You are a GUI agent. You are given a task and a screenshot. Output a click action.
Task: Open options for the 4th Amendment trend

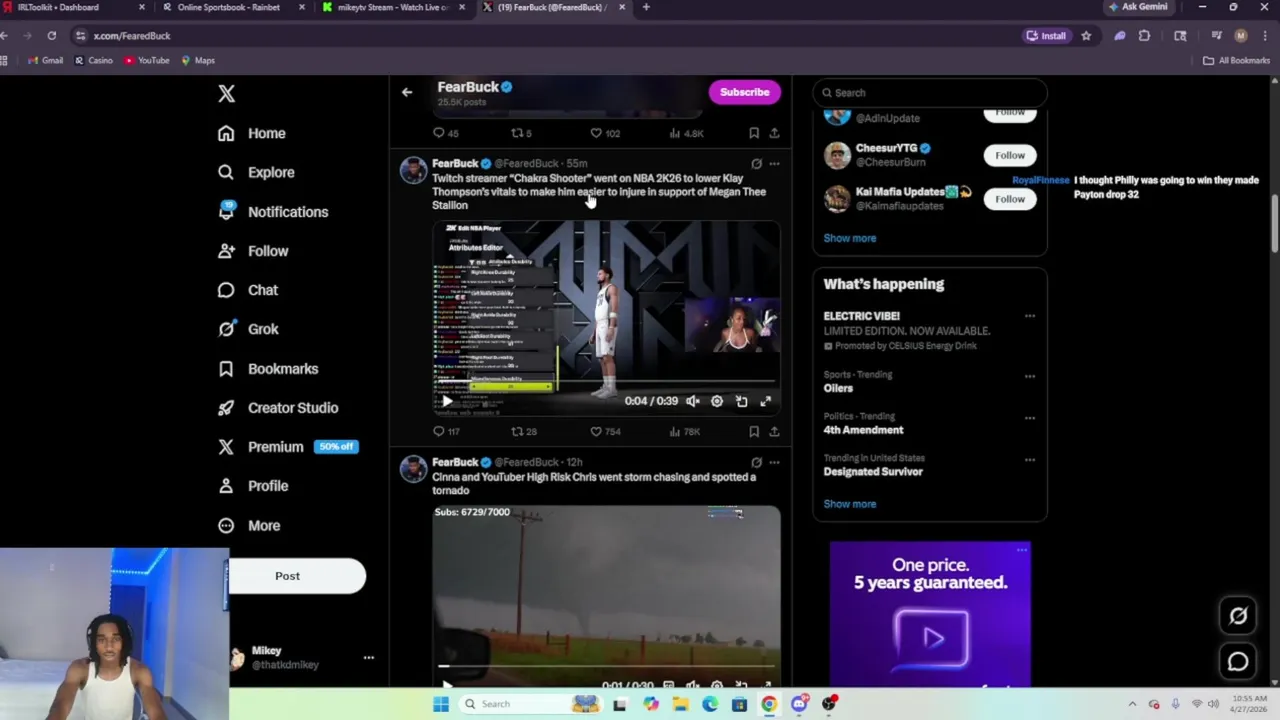click(x=1029, y=418)
